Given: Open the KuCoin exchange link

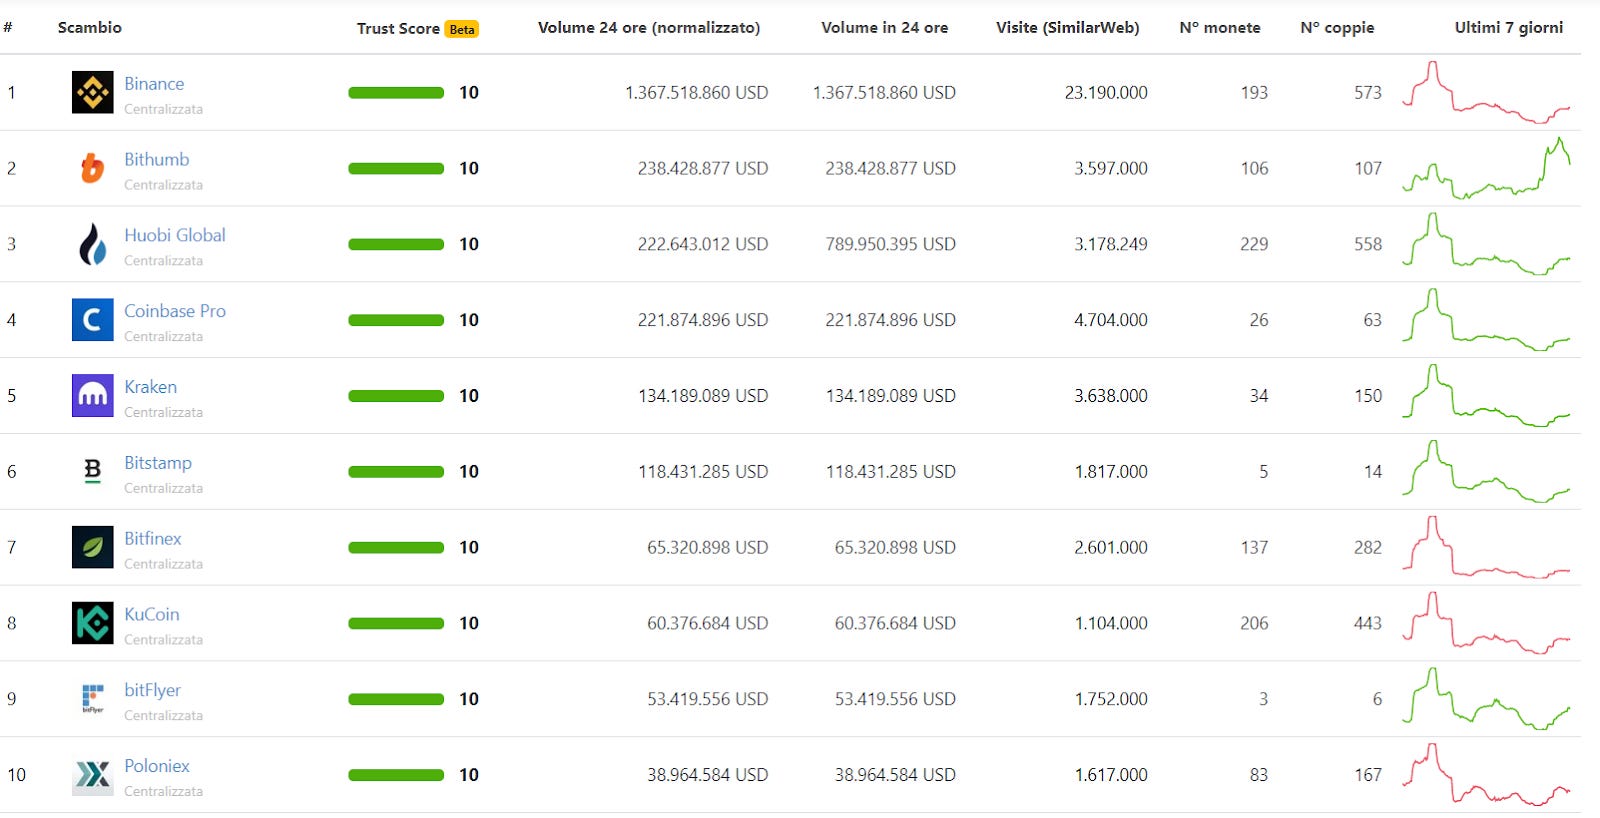Looking at the screenshot, I should [x=152, y=614].
